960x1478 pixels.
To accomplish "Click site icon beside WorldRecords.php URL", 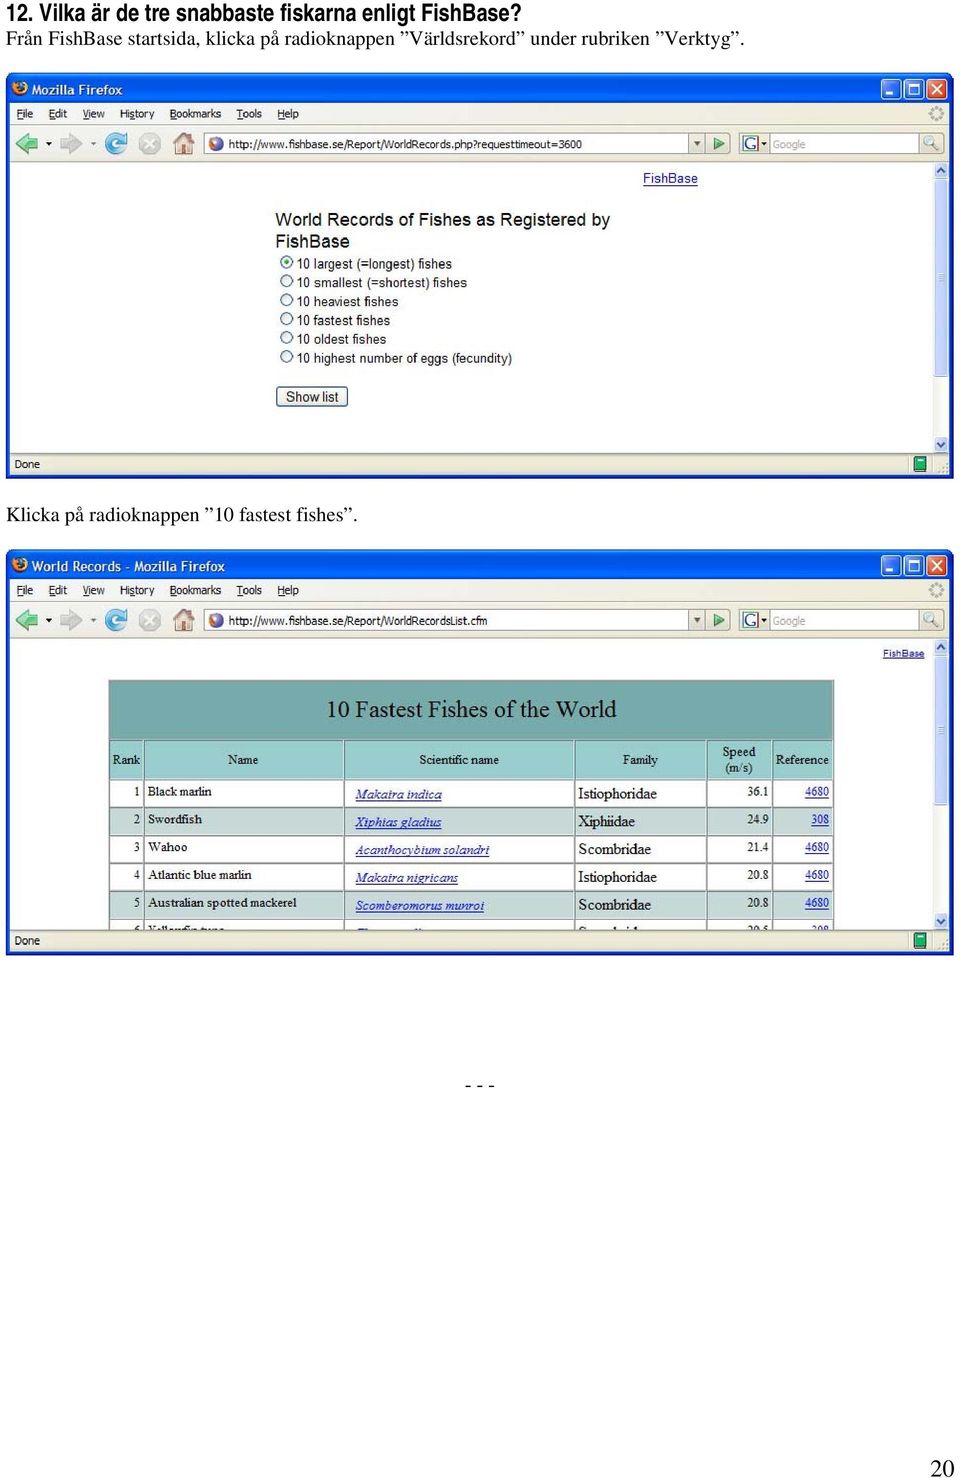I will (216, 144).
